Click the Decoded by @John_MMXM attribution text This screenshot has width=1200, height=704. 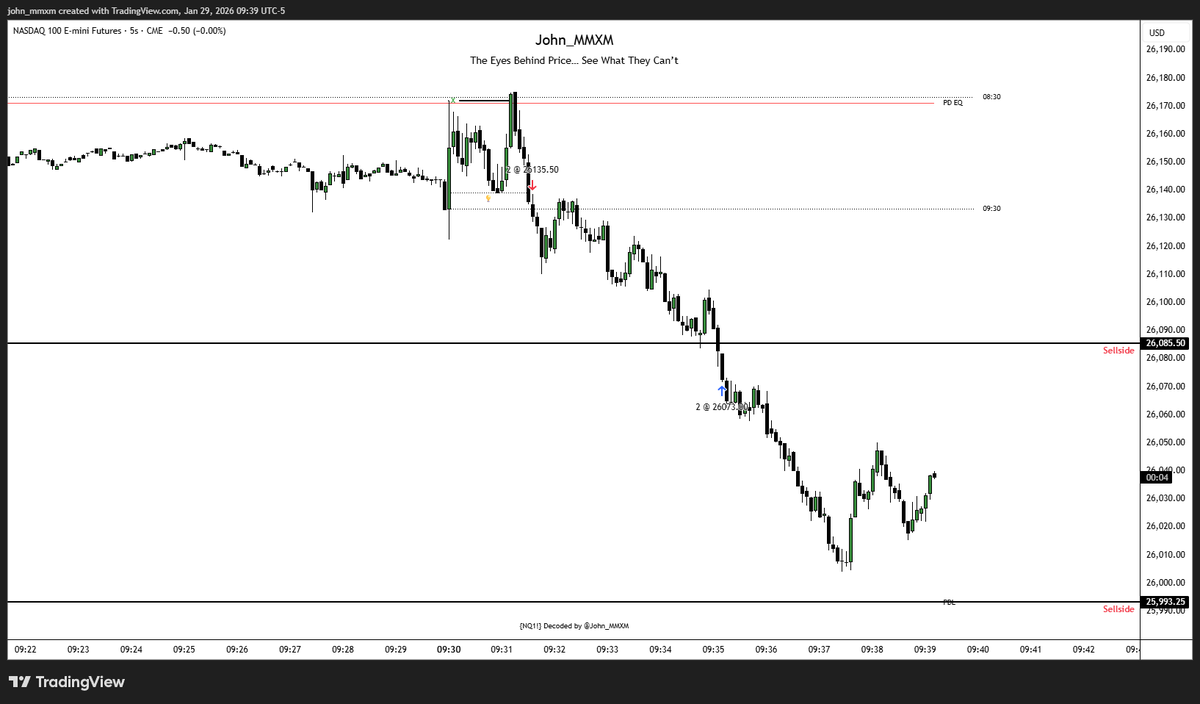[574, 625]
